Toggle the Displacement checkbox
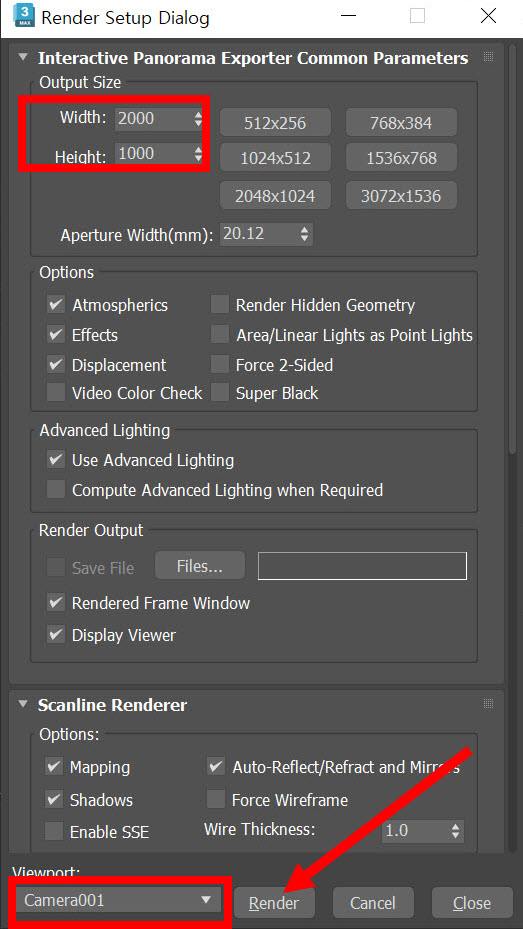 point(56,364)
